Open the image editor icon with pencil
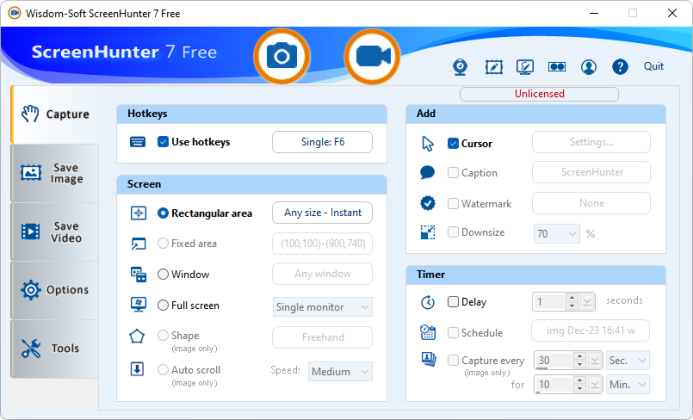Screen dimensions: 693x420 tap(494, 67)
